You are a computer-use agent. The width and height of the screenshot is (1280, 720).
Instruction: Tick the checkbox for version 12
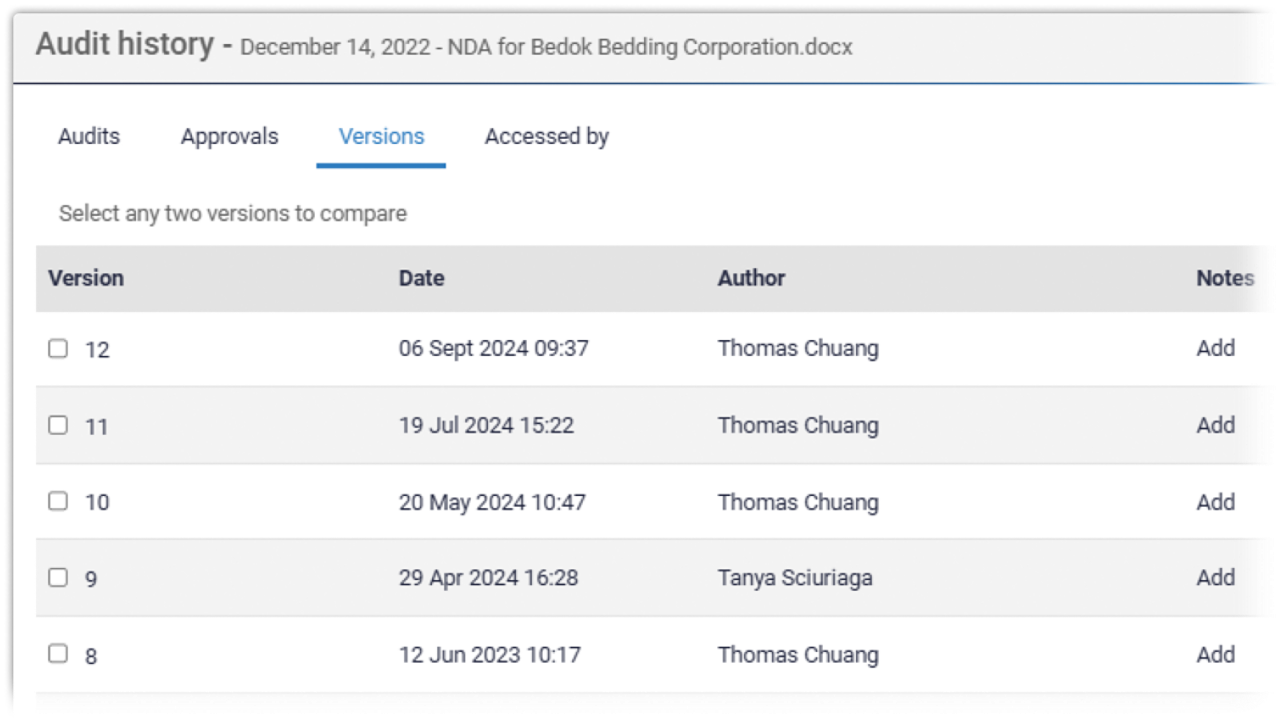click(x=58, y=348)
